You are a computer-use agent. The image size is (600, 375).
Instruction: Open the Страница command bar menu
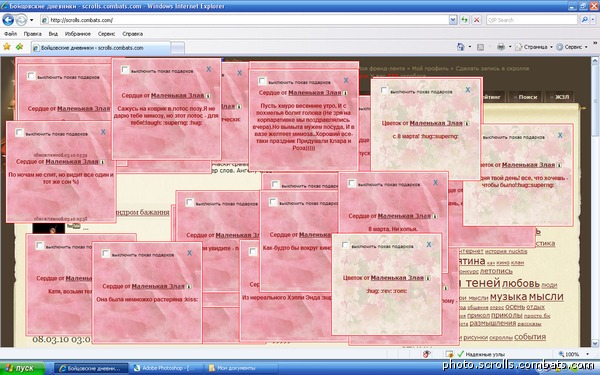coord(533,47)
